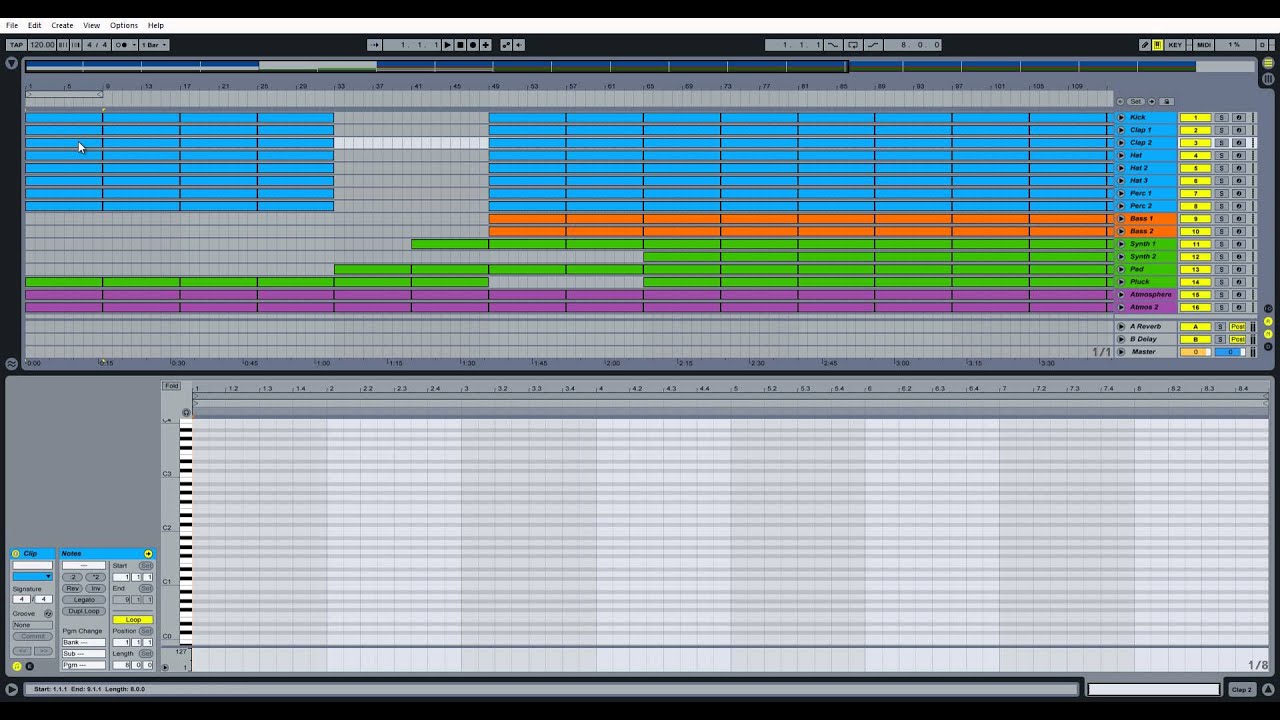Click the Commit groove button
1280x720 pixels.
(x=32, y=636)
